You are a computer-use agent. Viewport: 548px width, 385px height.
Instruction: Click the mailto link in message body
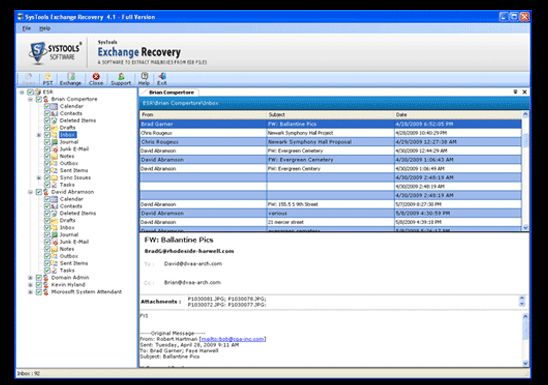[x=232, y=339]
